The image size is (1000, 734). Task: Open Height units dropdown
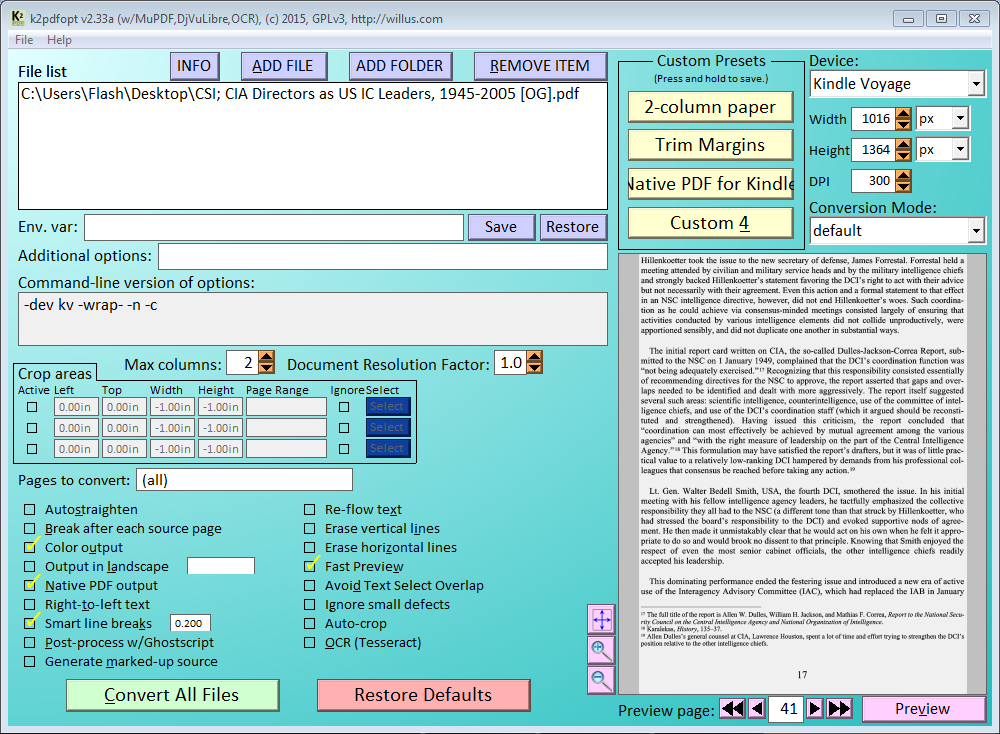pyautogui.click(x=960, y=149)
